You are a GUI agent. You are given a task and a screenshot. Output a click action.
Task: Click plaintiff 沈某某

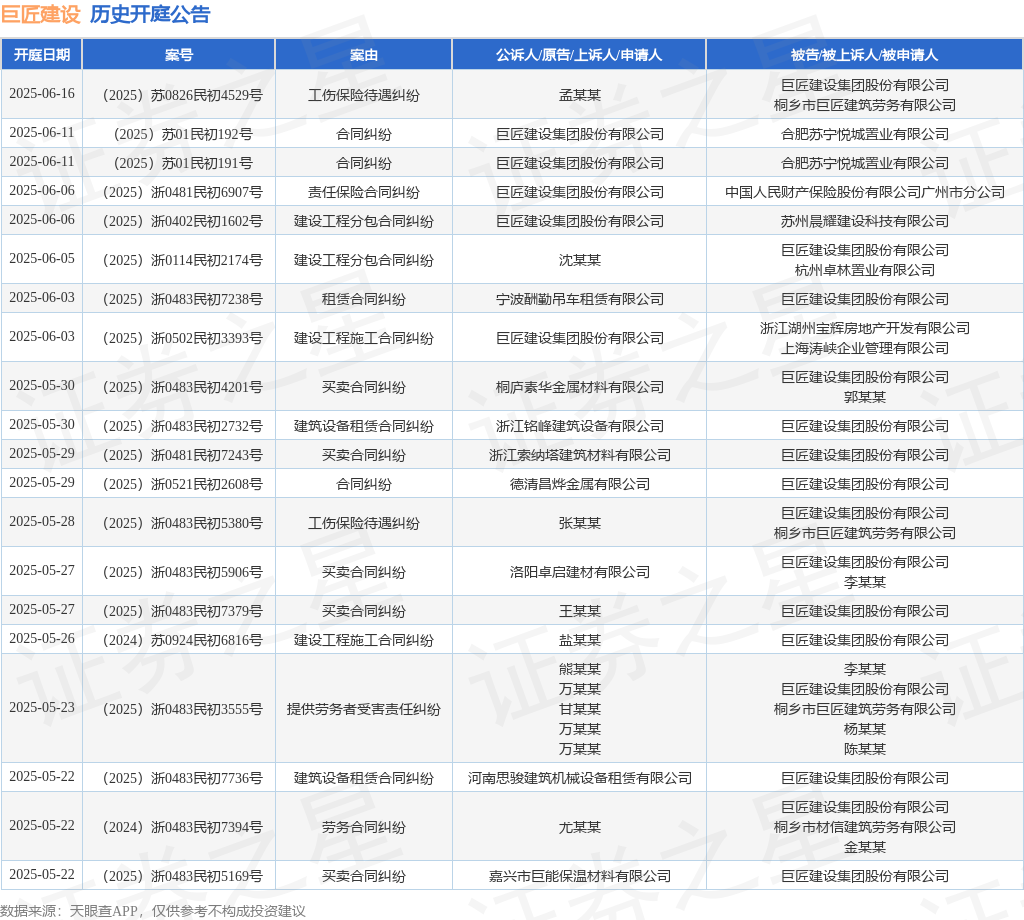tap(579, 261)
